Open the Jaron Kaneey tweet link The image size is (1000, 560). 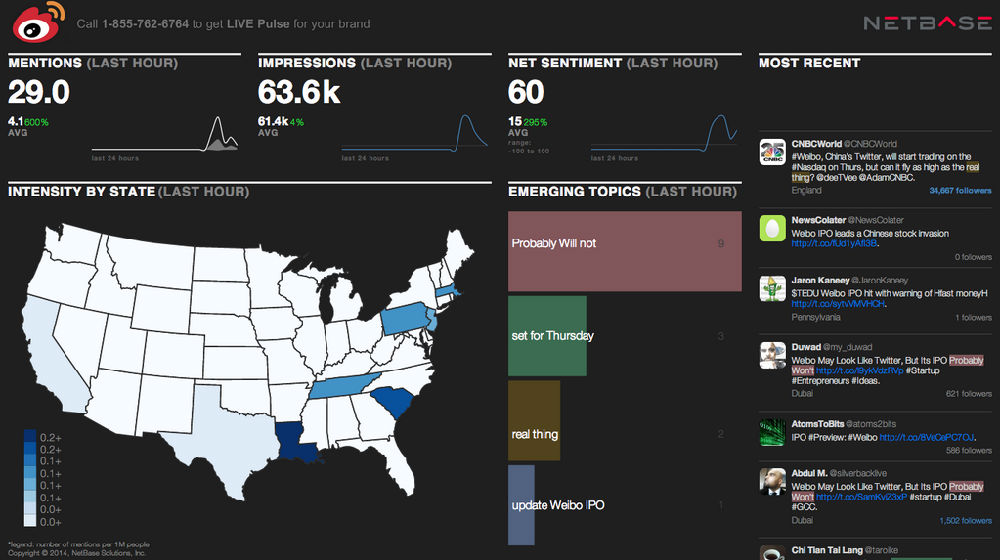click(x=838, y=304)
